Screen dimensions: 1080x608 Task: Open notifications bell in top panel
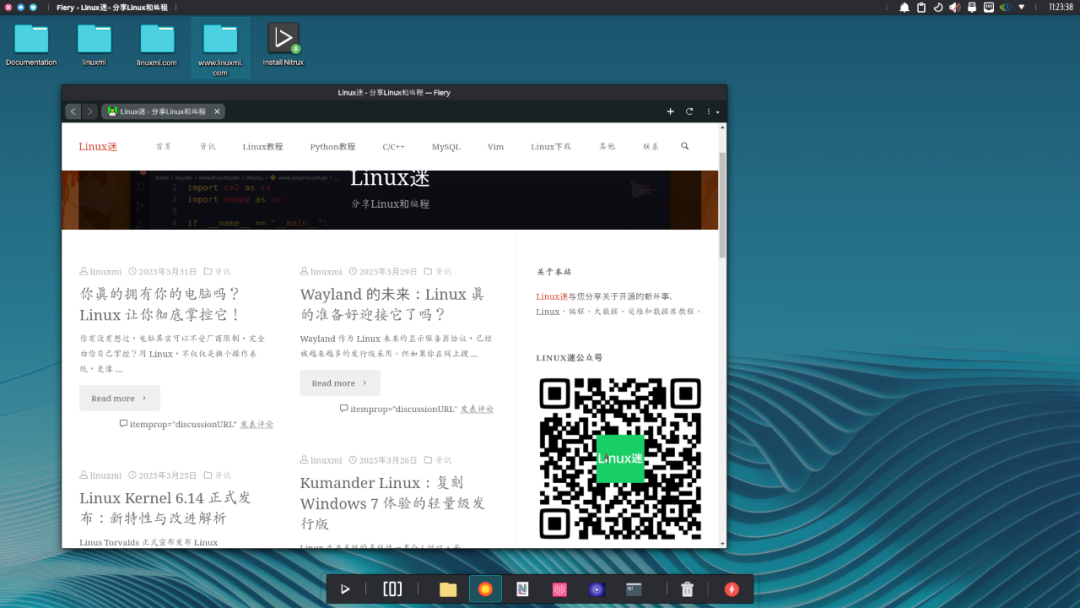pos(904,8)
